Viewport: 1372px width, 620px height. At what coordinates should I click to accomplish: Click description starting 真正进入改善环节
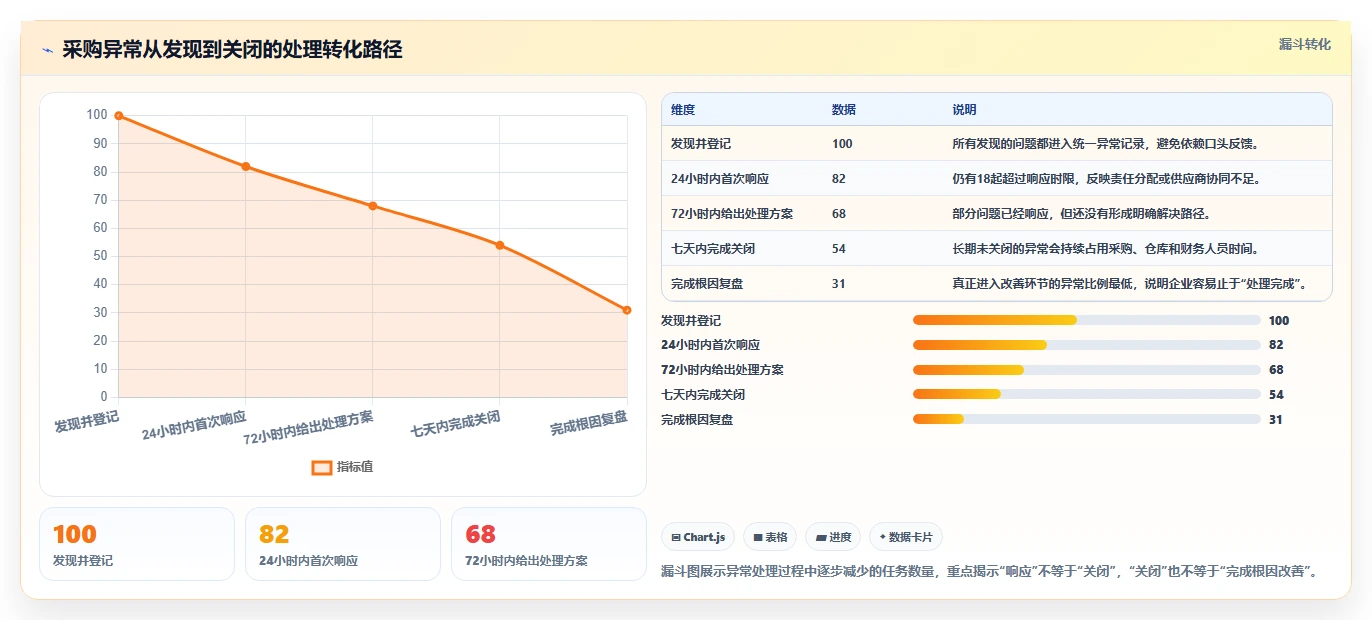click(x=1130, y=284)
